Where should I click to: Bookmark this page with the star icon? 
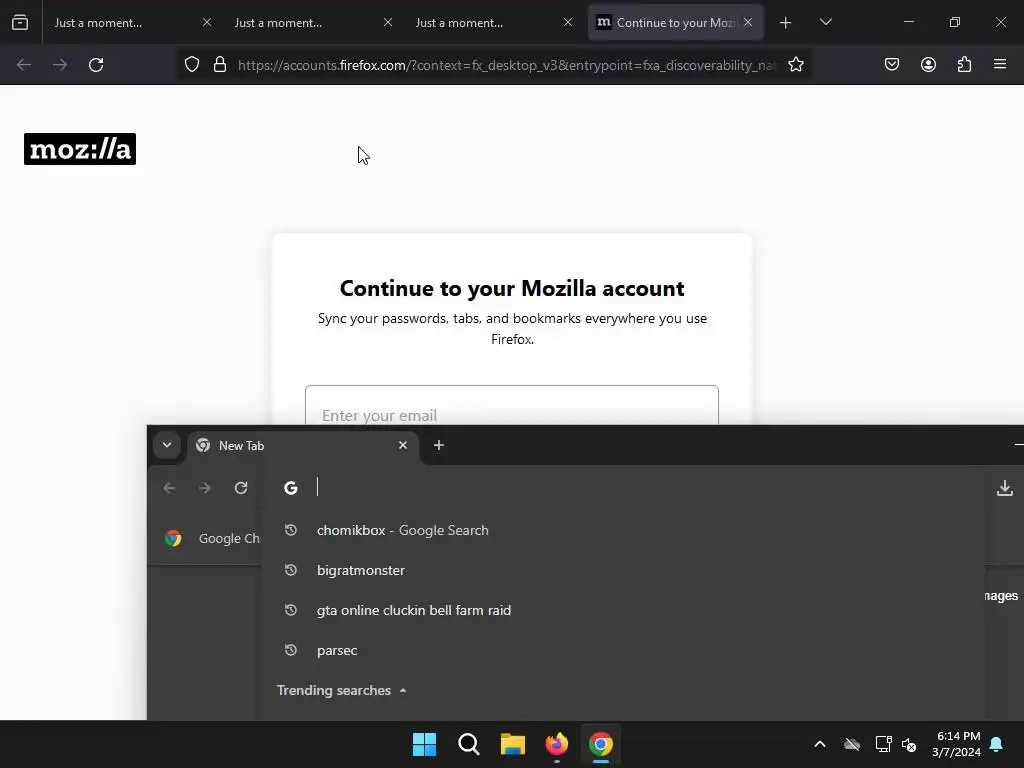point(795,65)
